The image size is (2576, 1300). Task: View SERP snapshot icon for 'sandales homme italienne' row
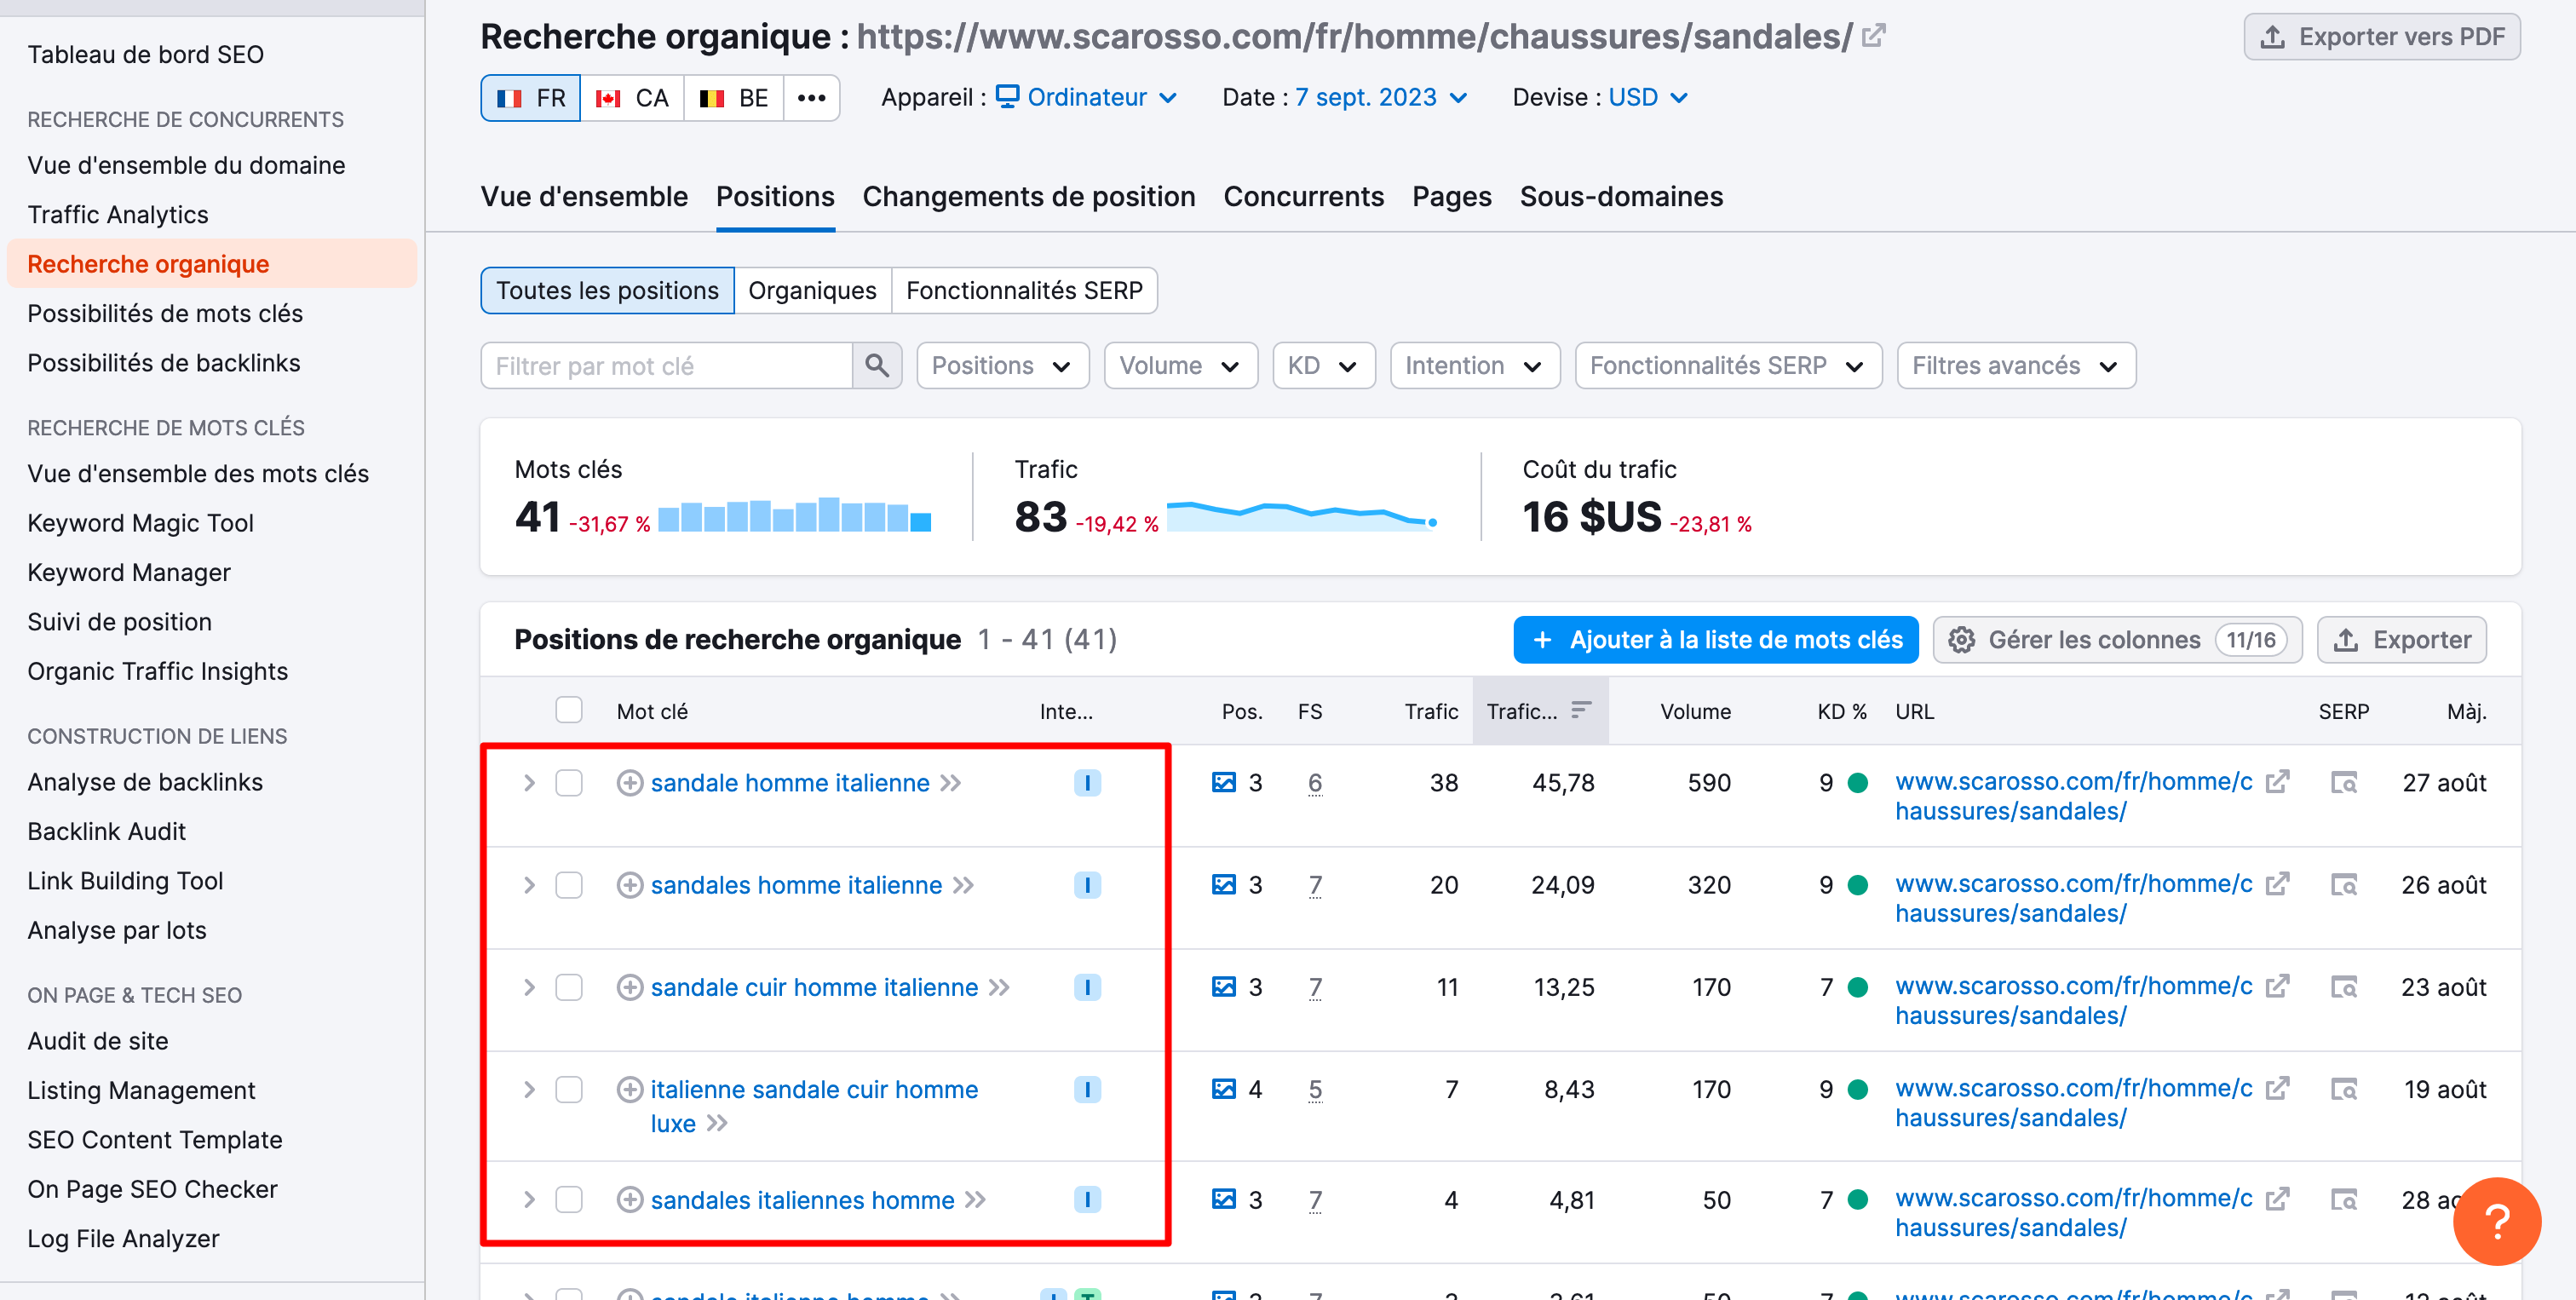coord(2343,885)
